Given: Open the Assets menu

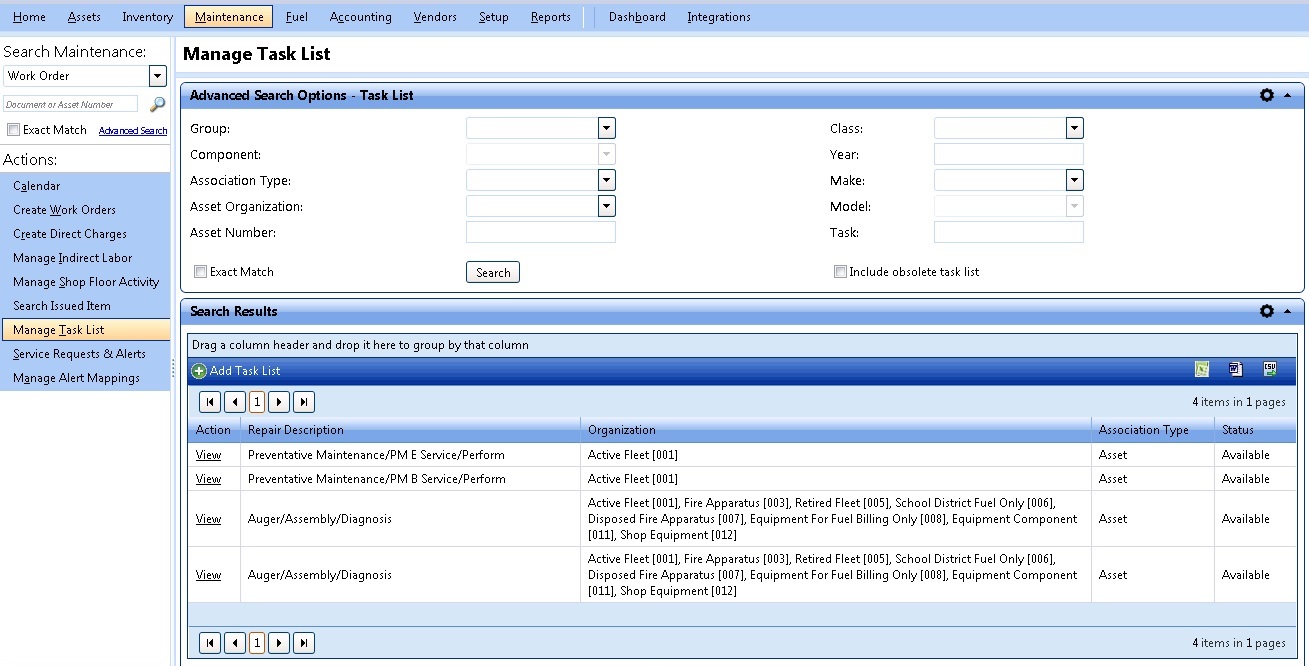Looking at the screenshot, I should click(84, 17).
